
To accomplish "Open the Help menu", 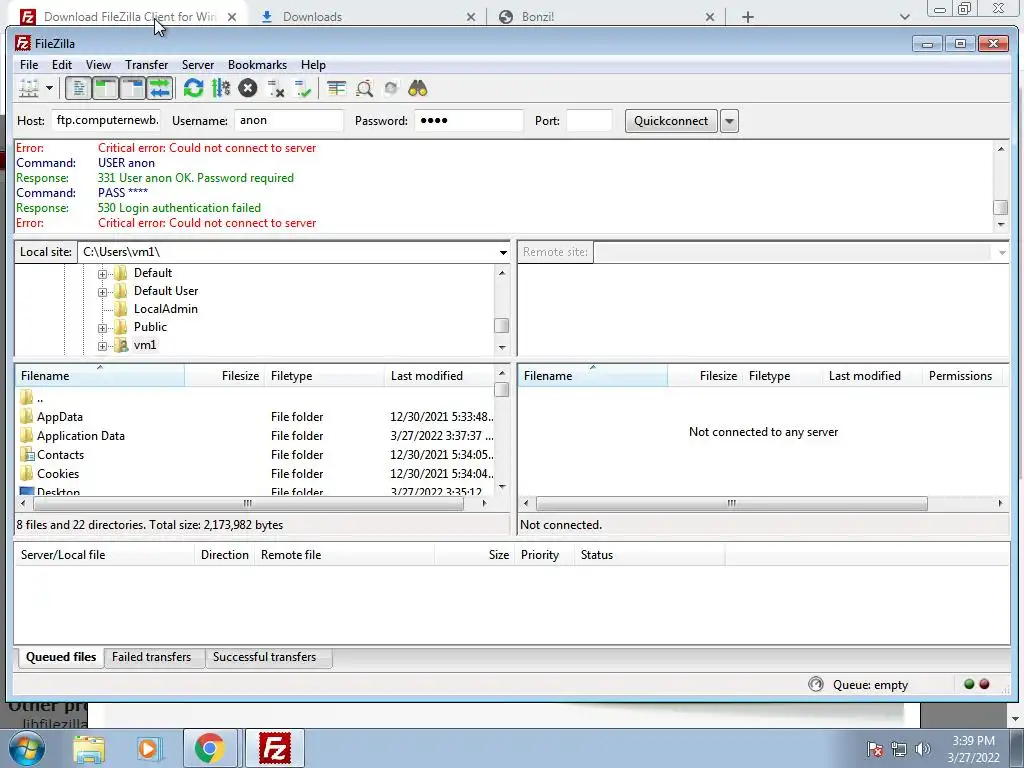I will click(313, 65).
